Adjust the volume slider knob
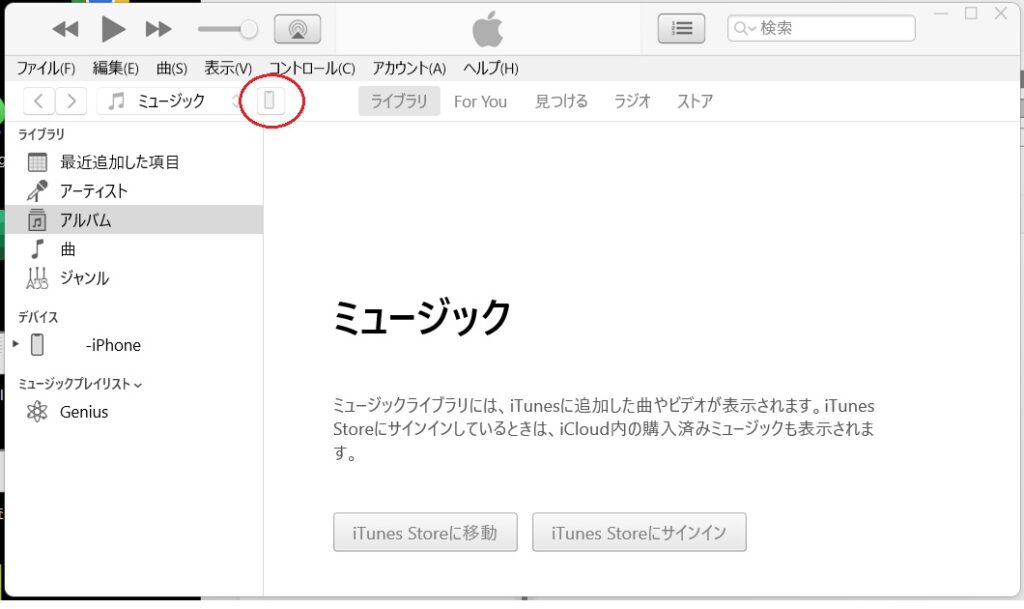The image size is (1024, 609). [x=248, y=29]
